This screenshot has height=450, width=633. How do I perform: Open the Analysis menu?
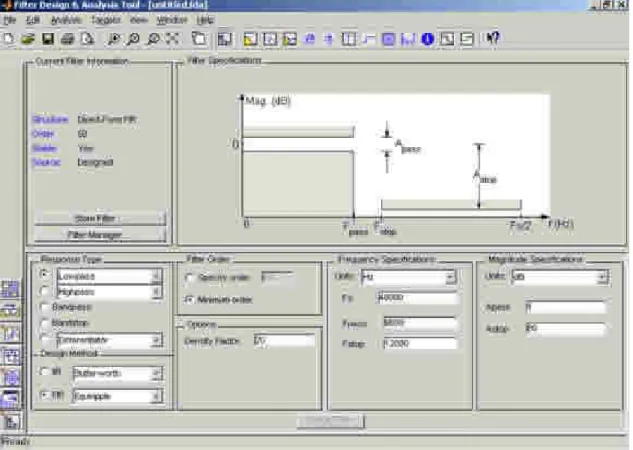click(x=65, y=20)
